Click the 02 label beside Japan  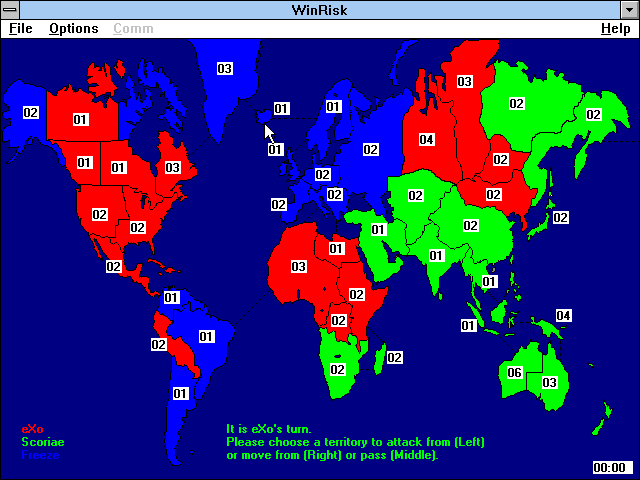pyautogui.click(x=560, y=218)
